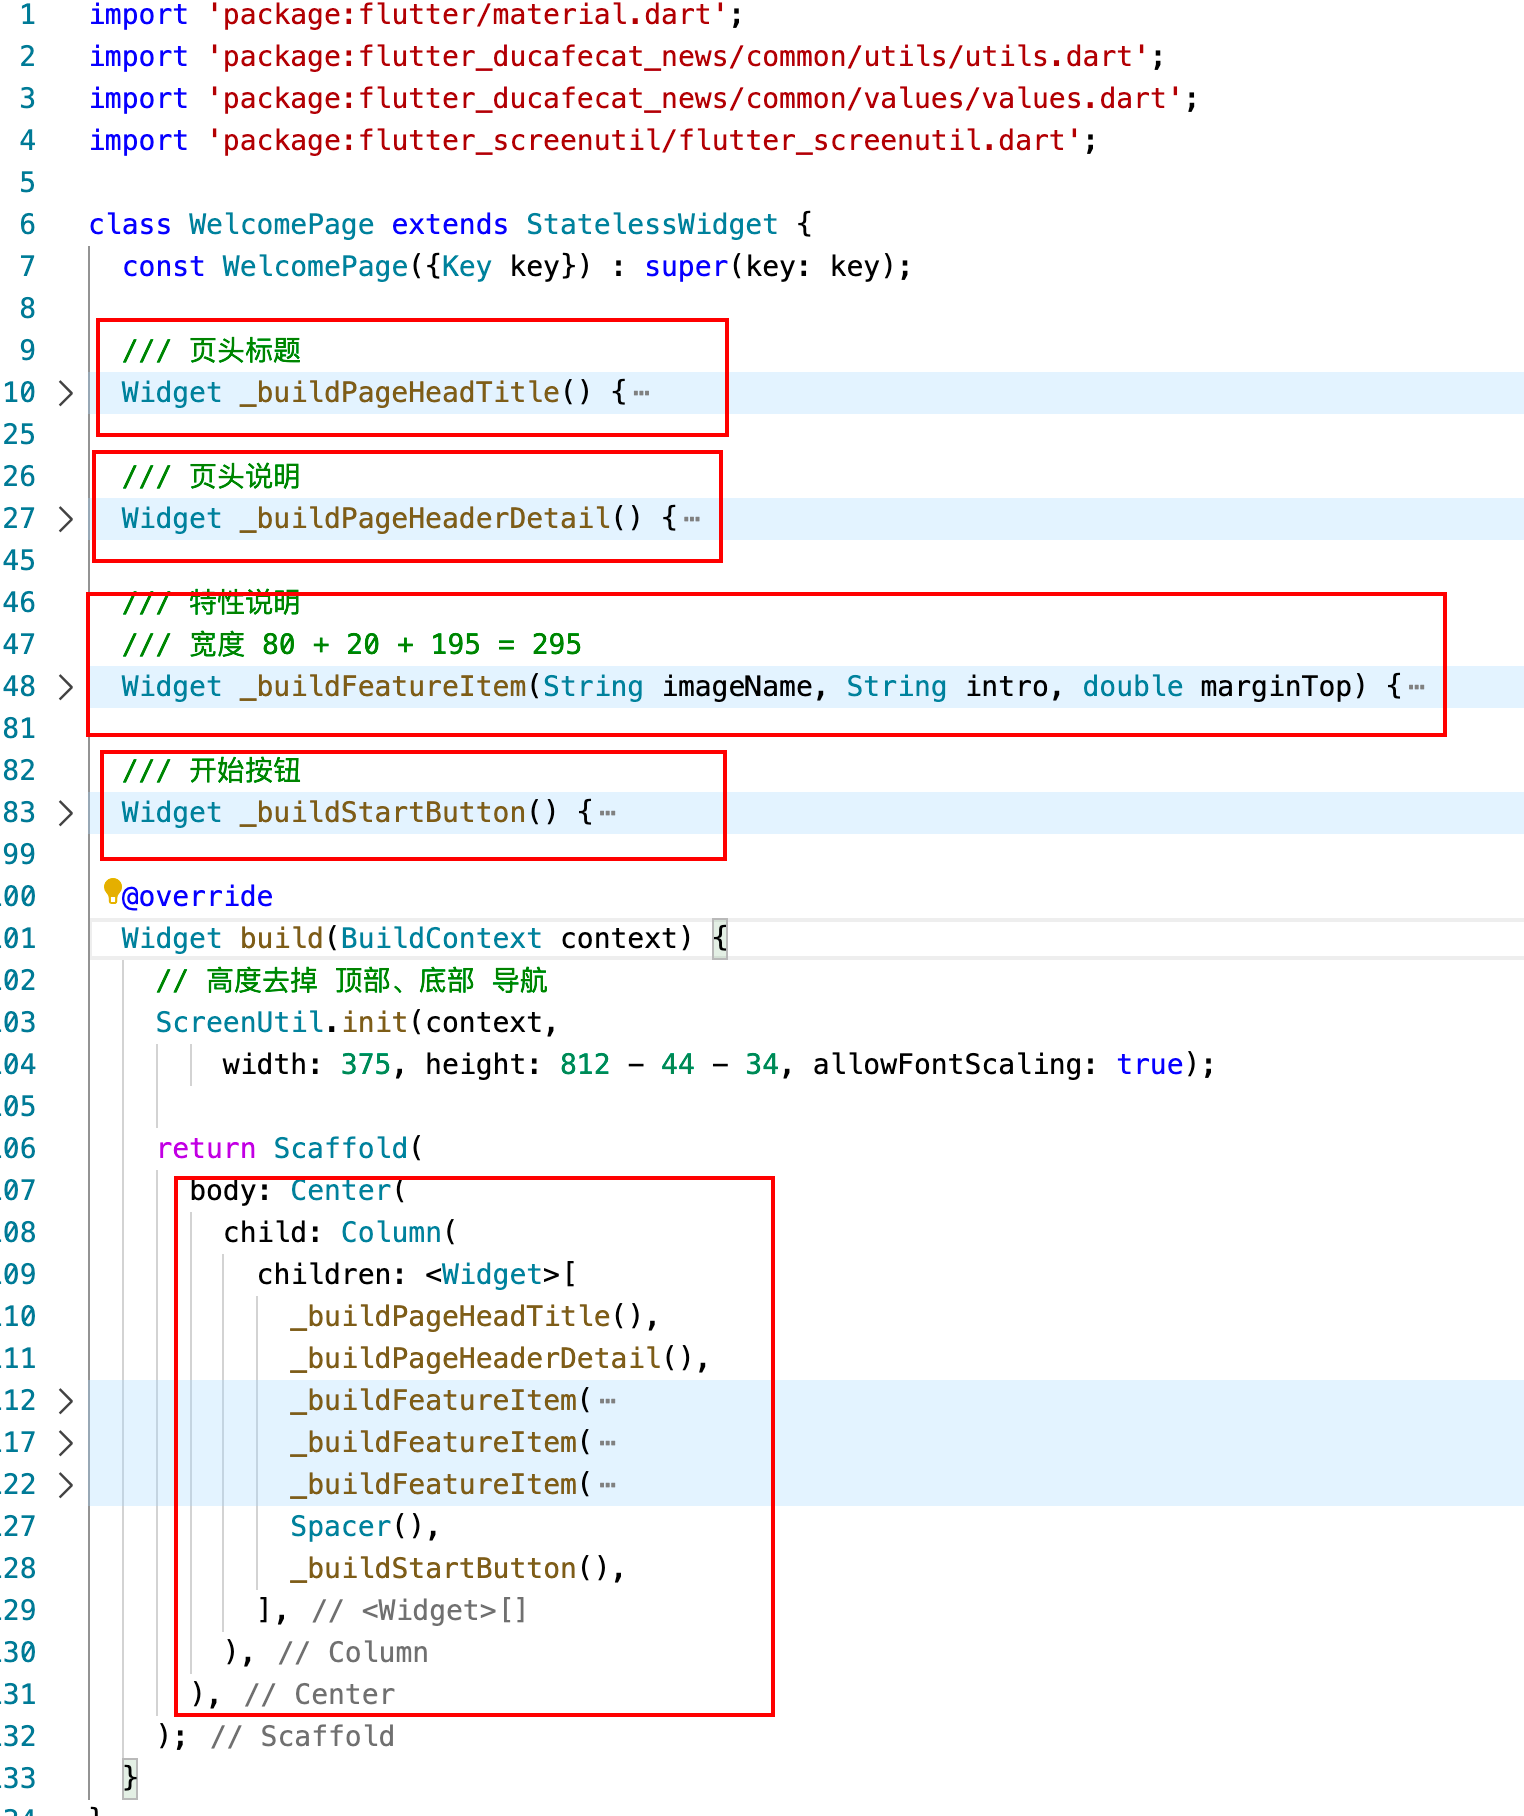Expand the fold arrow for _buildPageHeadTitle declaration
The image size is (1524, 1816).
click(65, 393)
